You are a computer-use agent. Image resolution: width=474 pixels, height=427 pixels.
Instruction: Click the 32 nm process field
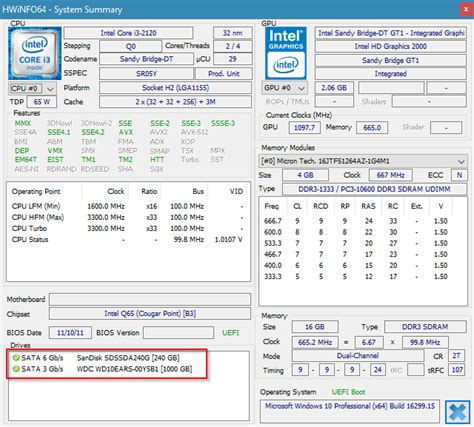[233, 33]
